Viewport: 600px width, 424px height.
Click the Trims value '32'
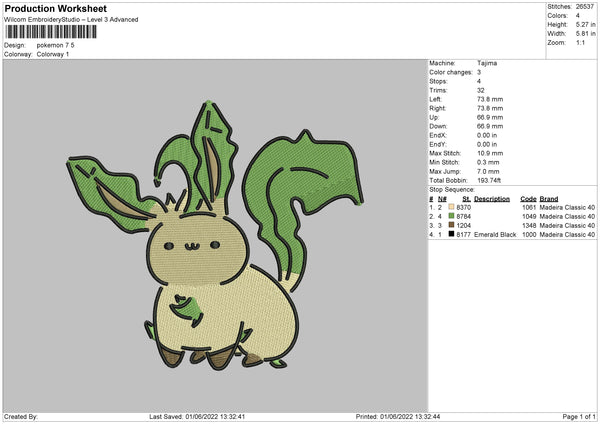click(x=481, y=90)
